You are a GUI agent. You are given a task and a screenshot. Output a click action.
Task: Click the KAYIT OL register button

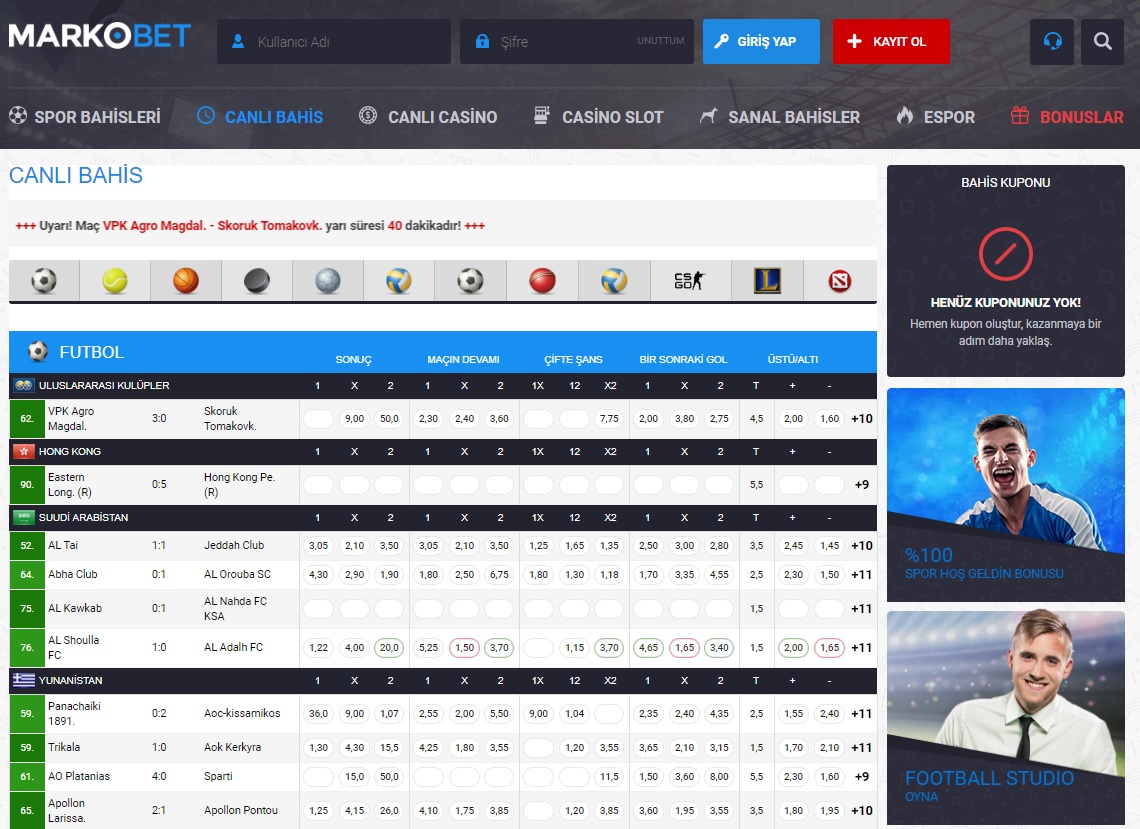coord(891,41)
